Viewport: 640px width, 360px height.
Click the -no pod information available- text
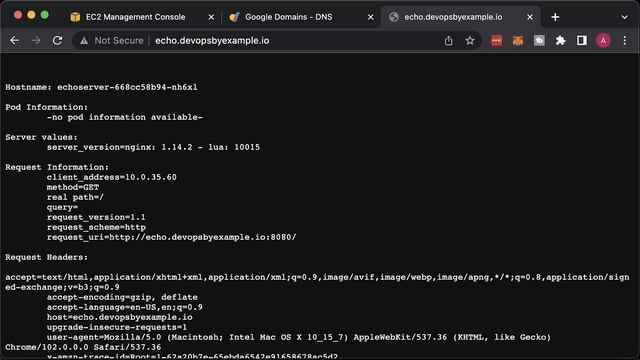[x=124, y=117]
